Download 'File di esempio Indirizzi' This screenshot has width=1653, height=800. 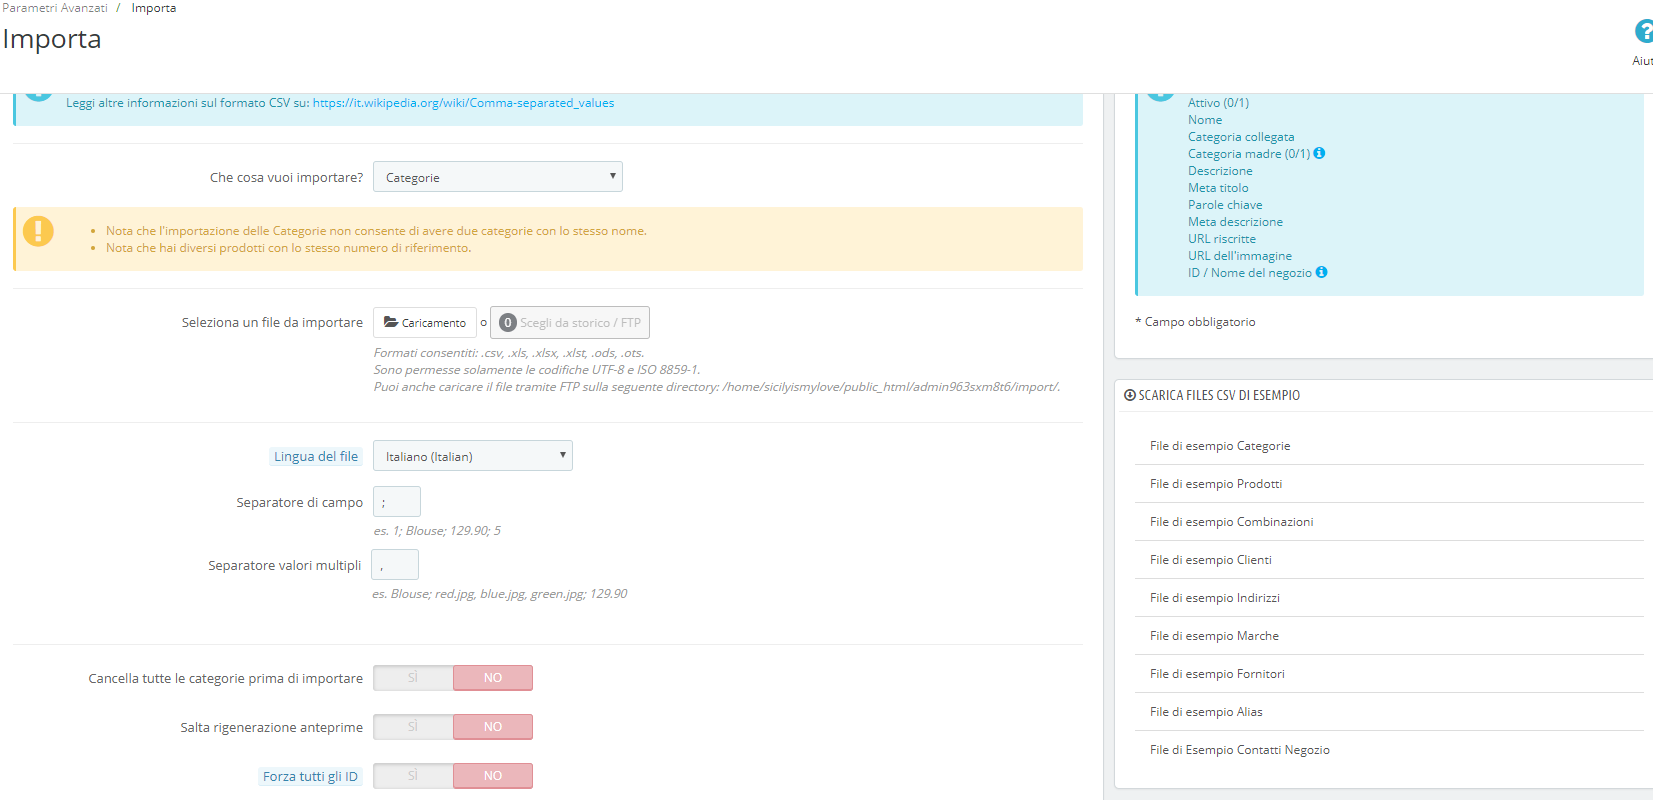(1215, 598)
